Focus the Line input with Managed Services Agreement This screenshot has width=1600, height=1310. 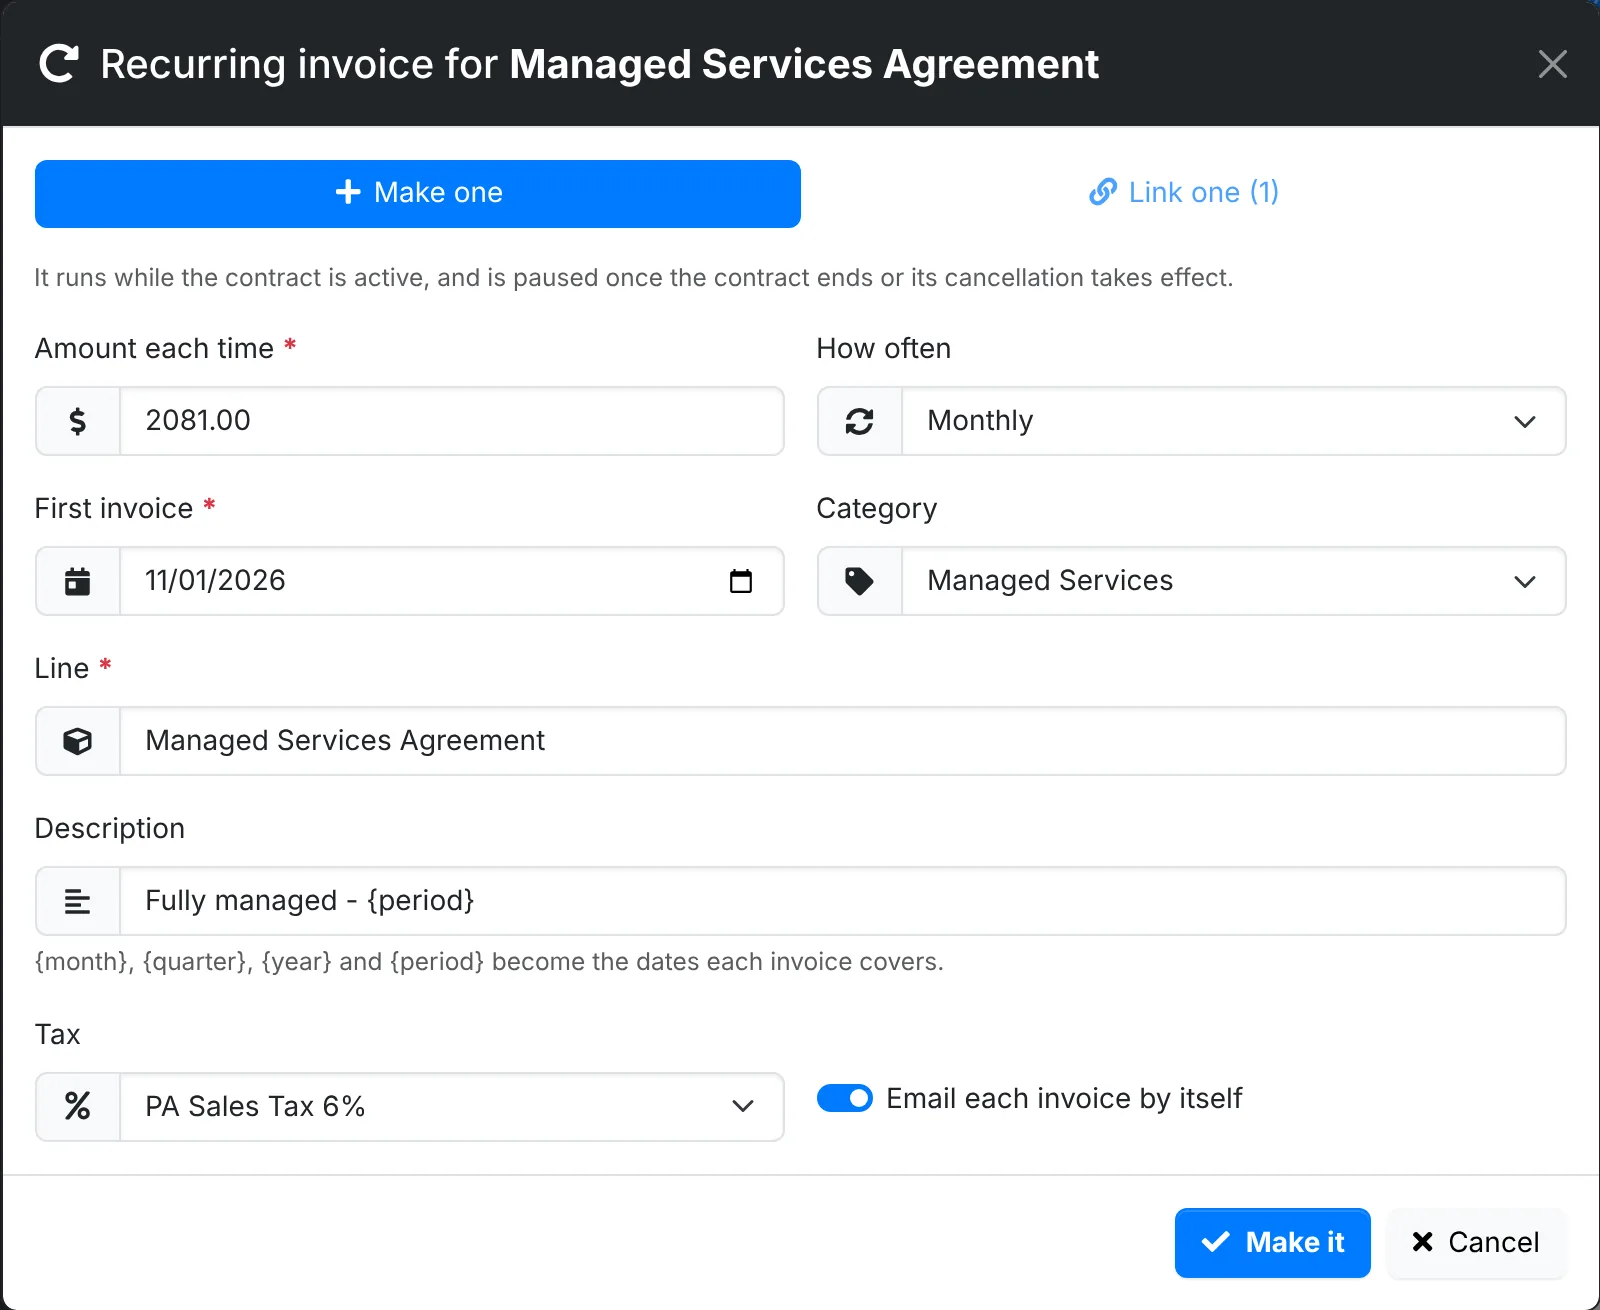[x=843, y=741]
